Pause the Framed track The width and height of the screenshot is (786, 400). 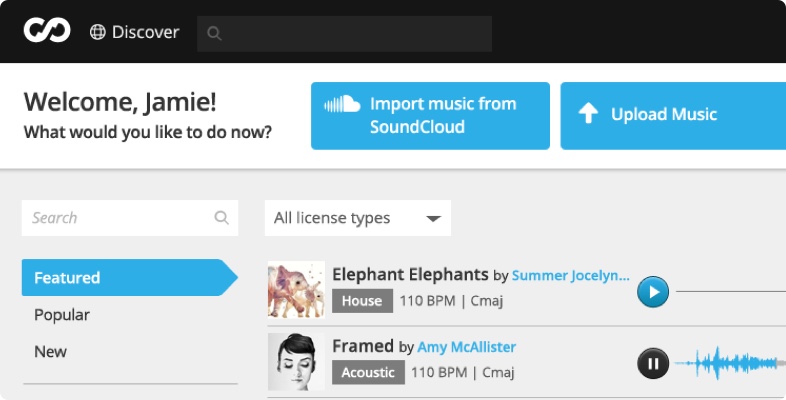point(653,363)
